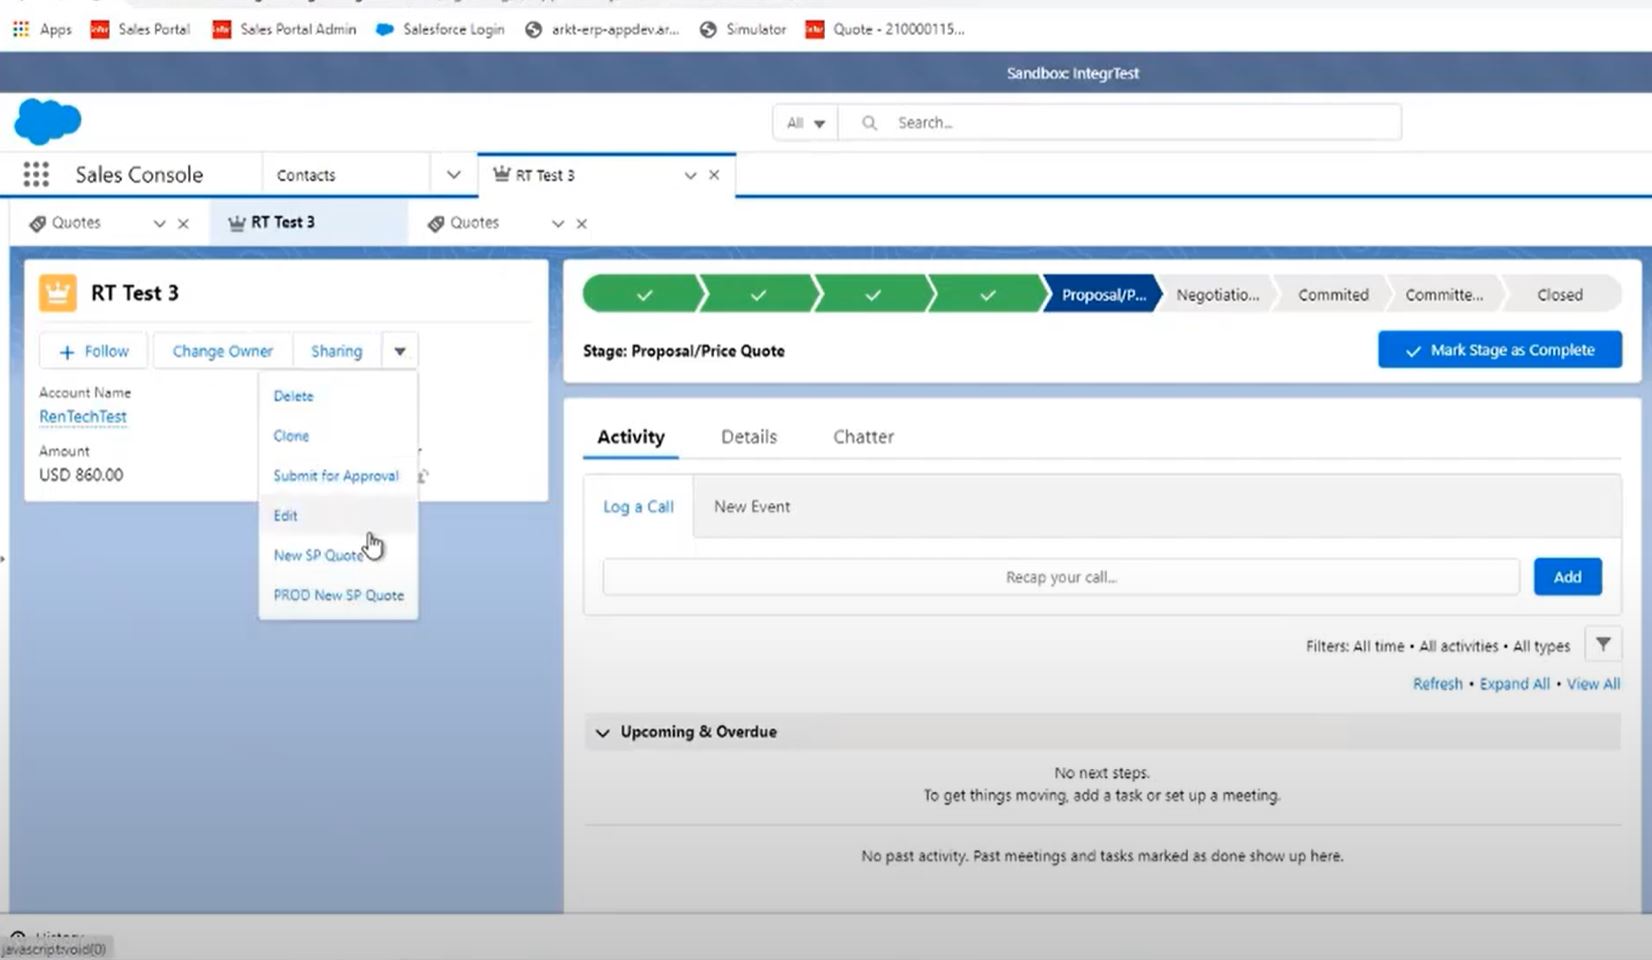Open the activity filter funnel icon
This screenshot has height=960, width=1652.
[1603, 645]
